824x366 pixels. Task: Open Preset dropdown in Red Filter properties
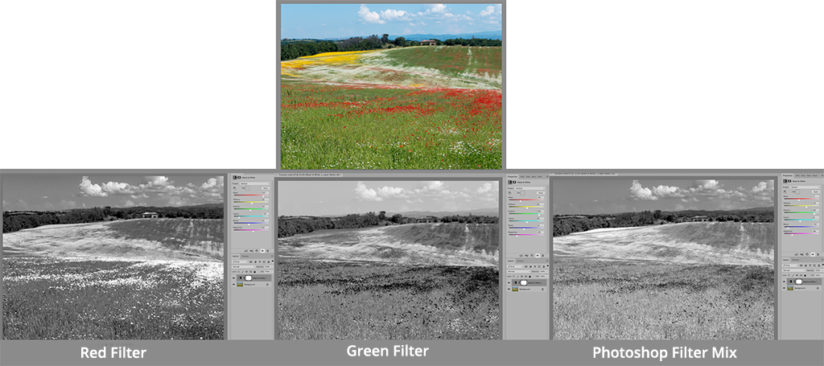[x=252, y=184]
